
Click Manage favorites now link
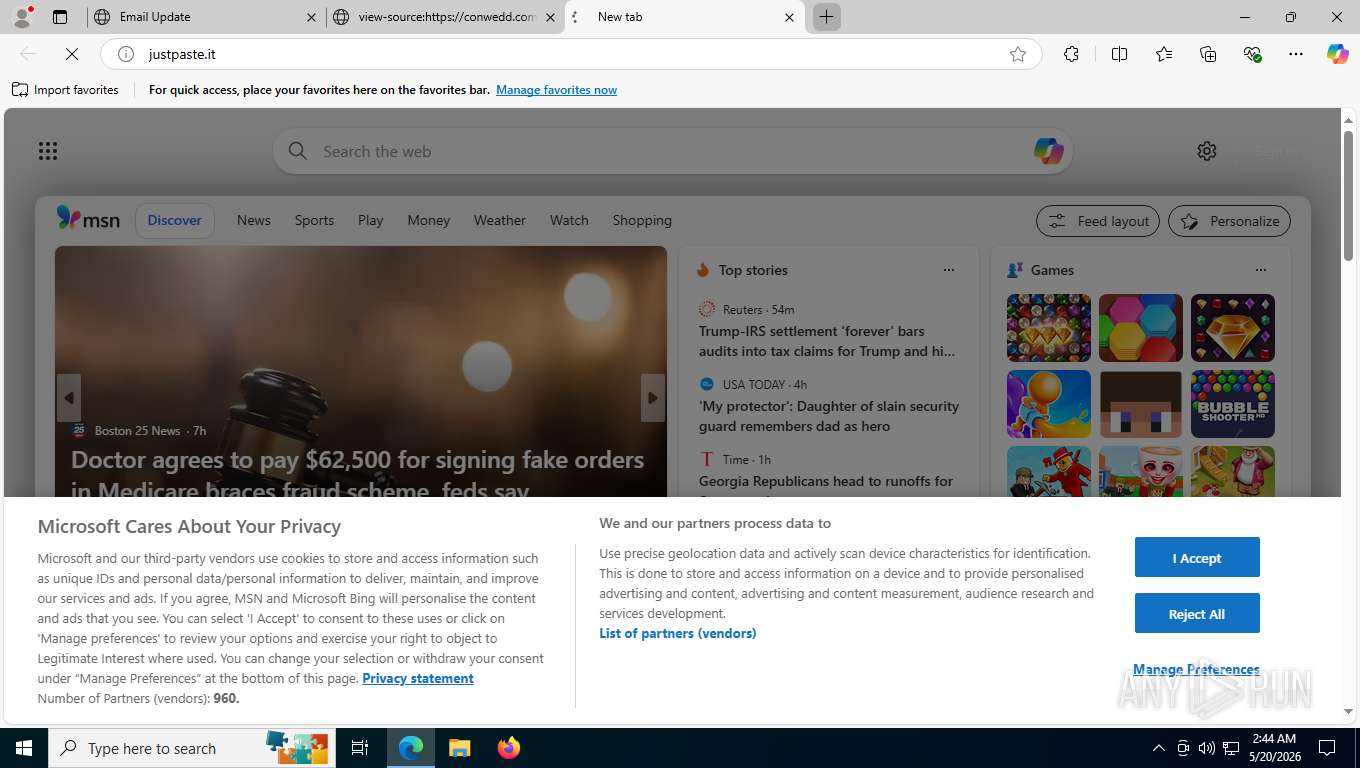point(556,90)
